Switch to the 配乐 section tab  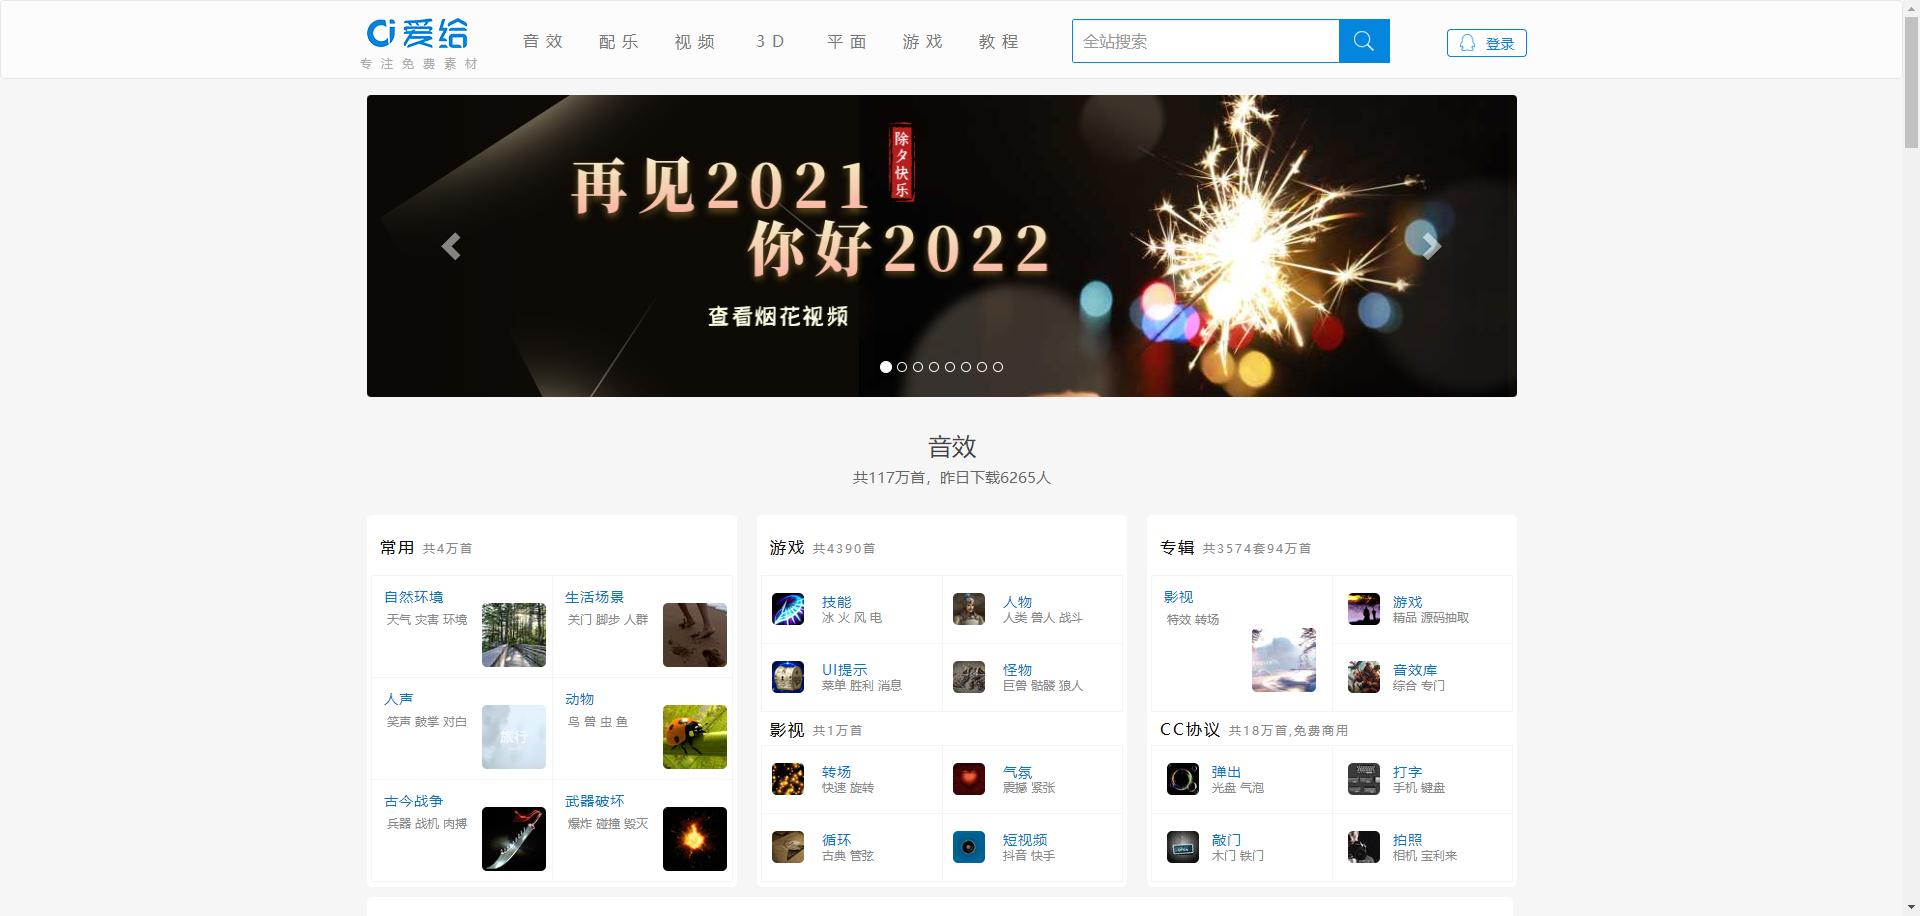click(618, 41)
